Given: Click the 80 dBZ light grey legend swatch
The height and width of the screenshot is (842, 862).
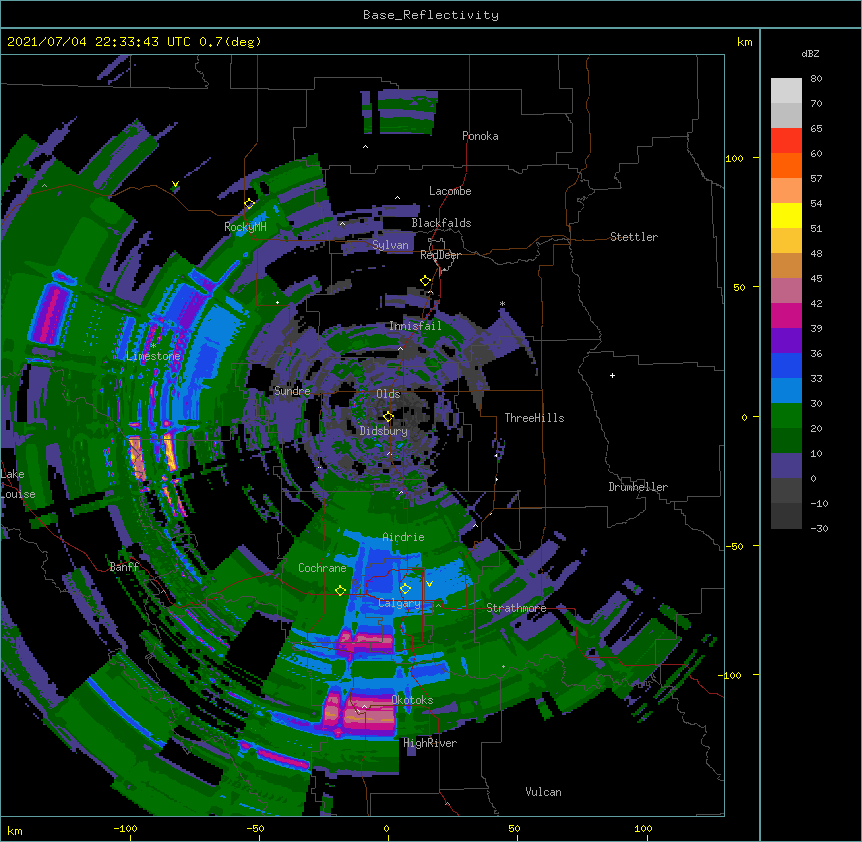Looking at the screenshot, I should point(786,91).
